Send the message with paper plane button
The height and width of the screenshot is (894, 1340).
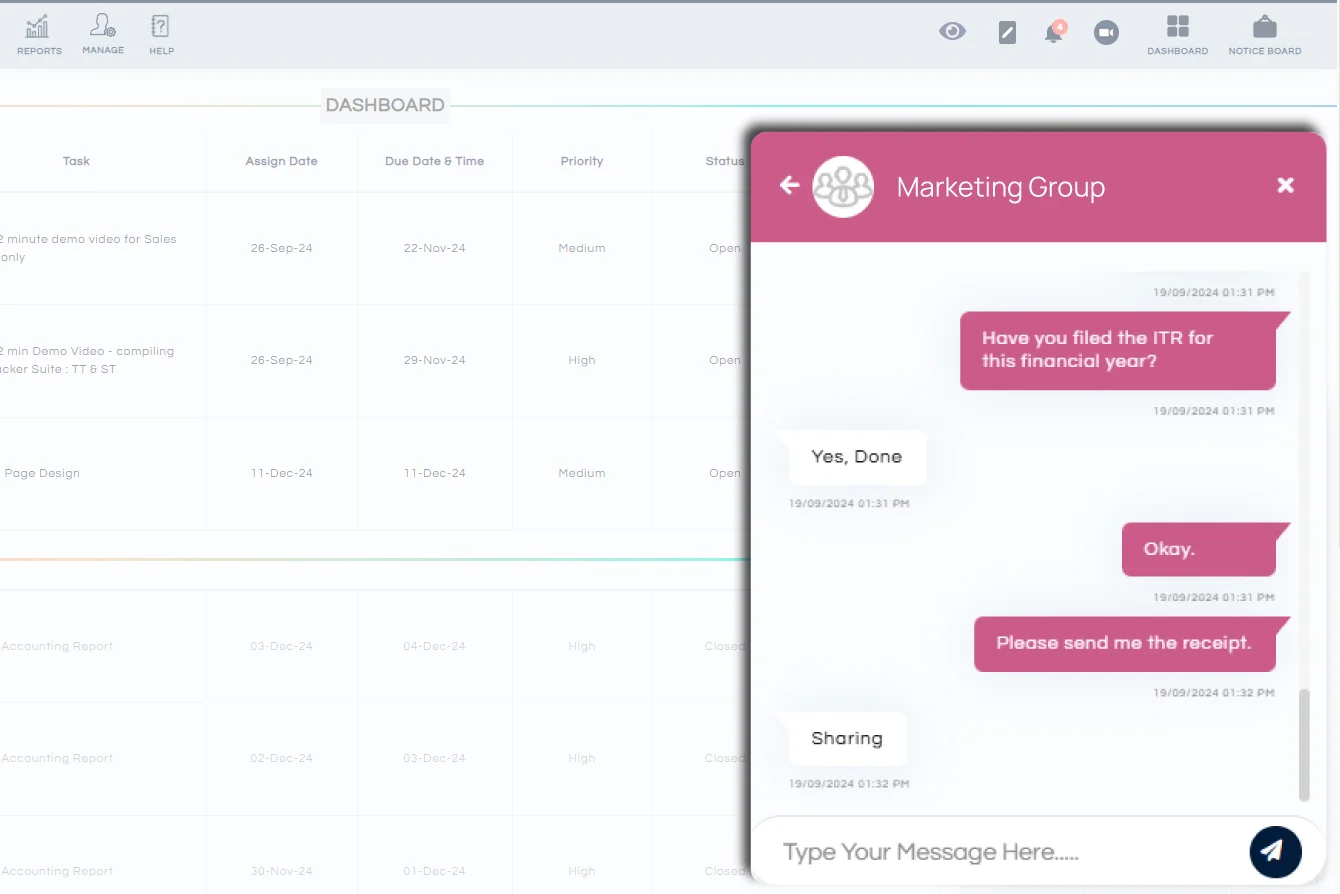point(1275,851)
